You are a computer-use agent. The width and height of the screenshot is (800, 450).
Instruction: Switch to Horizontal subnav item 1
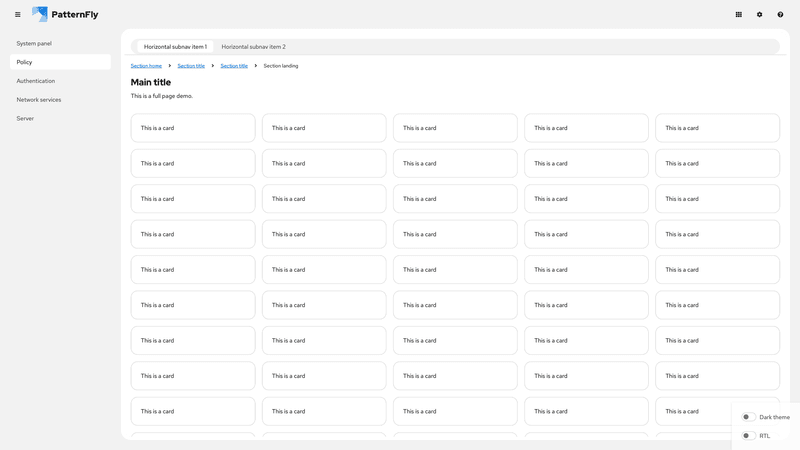coord(175,46)
